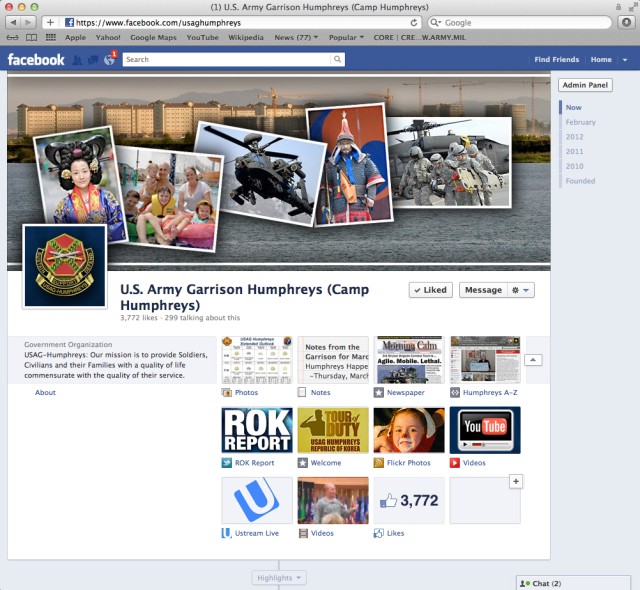Click the Facebook logo
This screenshot has height=590, width=640.
[36, 60]
